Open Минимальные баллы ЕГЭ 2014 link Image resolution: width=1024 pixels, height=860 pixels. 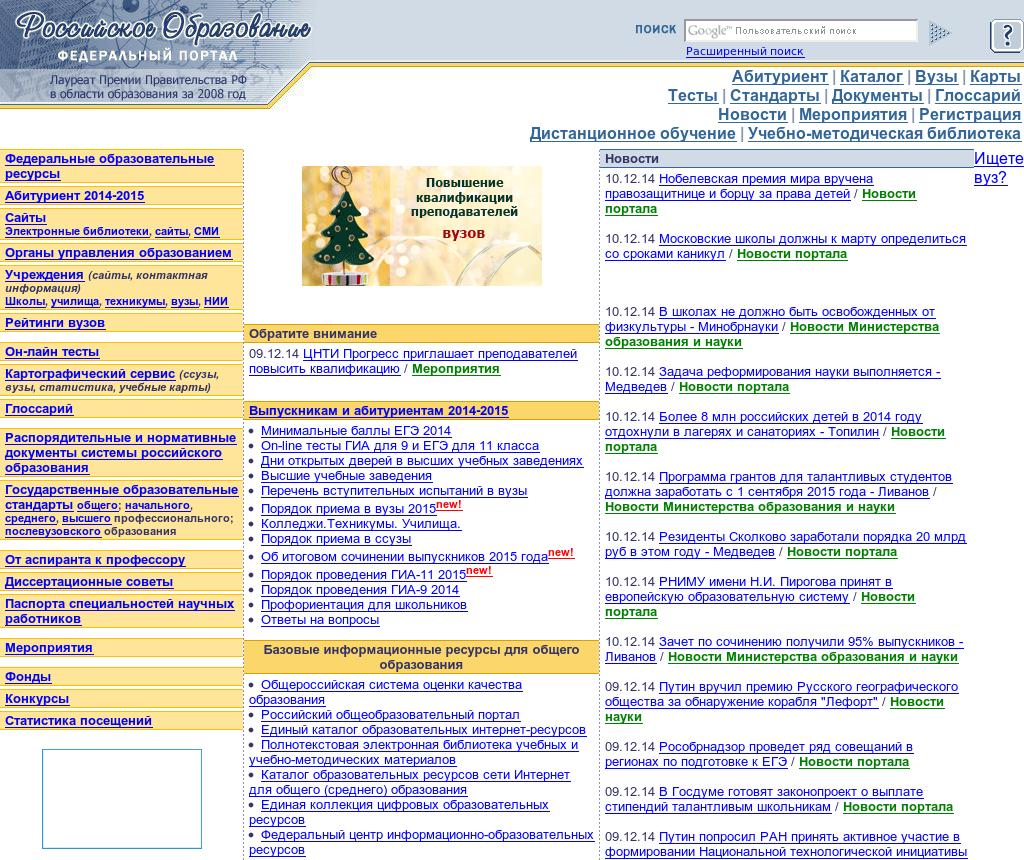tap(356, 431)
